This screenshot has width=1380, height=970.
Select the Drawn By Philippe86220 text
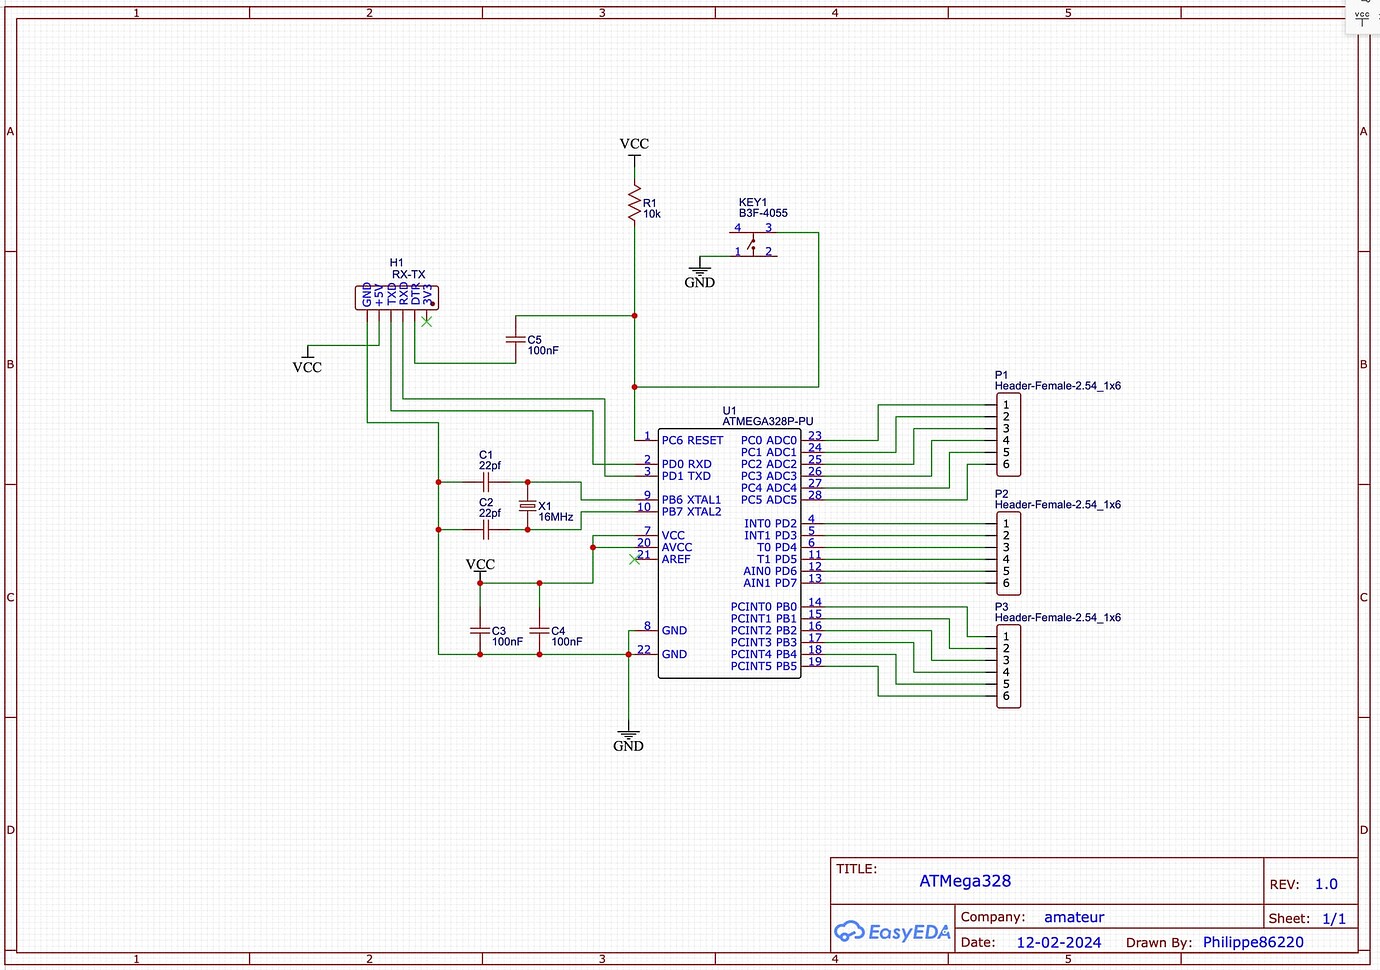click(x=1253, y=941)
